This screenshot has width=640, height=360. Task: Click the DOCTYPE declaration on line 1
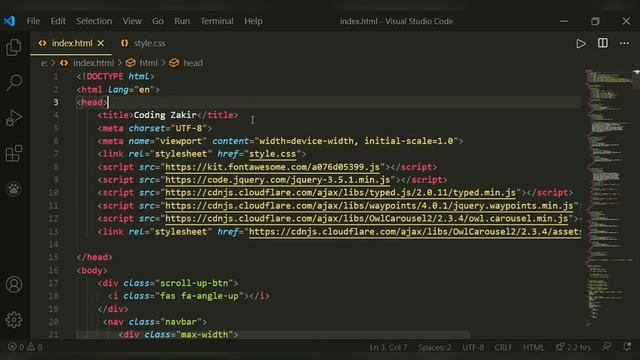coord(116,76)
